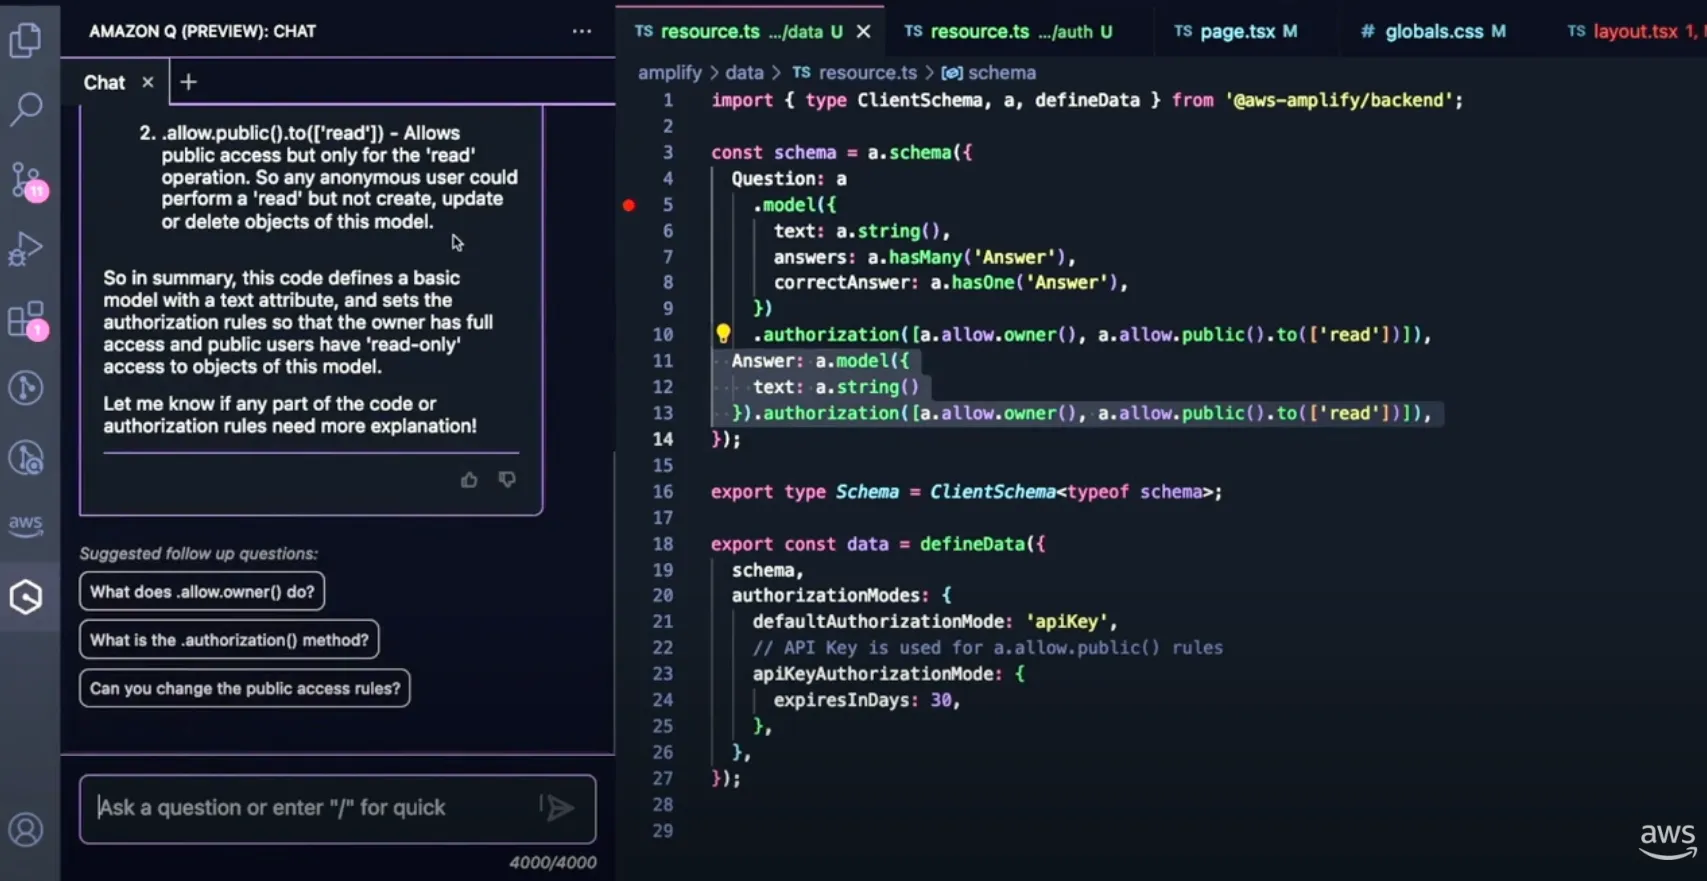Switch to the page.tsx tab
Image resolution: width=1707 pixels, height=881 pixels.
click(1236, 32)
